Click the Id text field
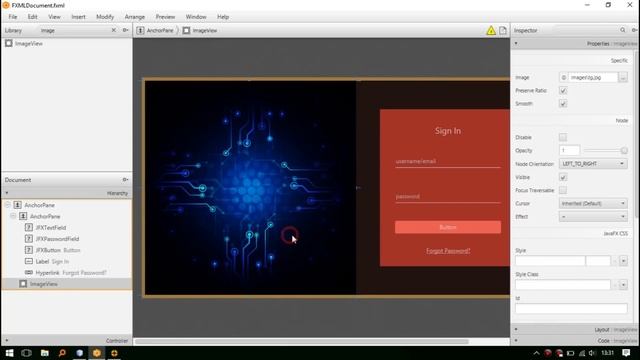This screenshot has width=640, height=360. (x=571, y=309)
